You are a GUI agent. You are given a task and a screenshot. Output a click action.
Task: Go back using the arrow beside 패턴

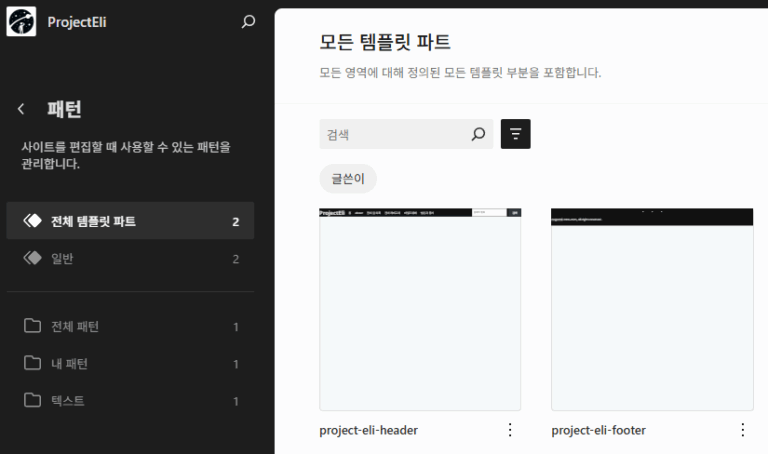21,109
